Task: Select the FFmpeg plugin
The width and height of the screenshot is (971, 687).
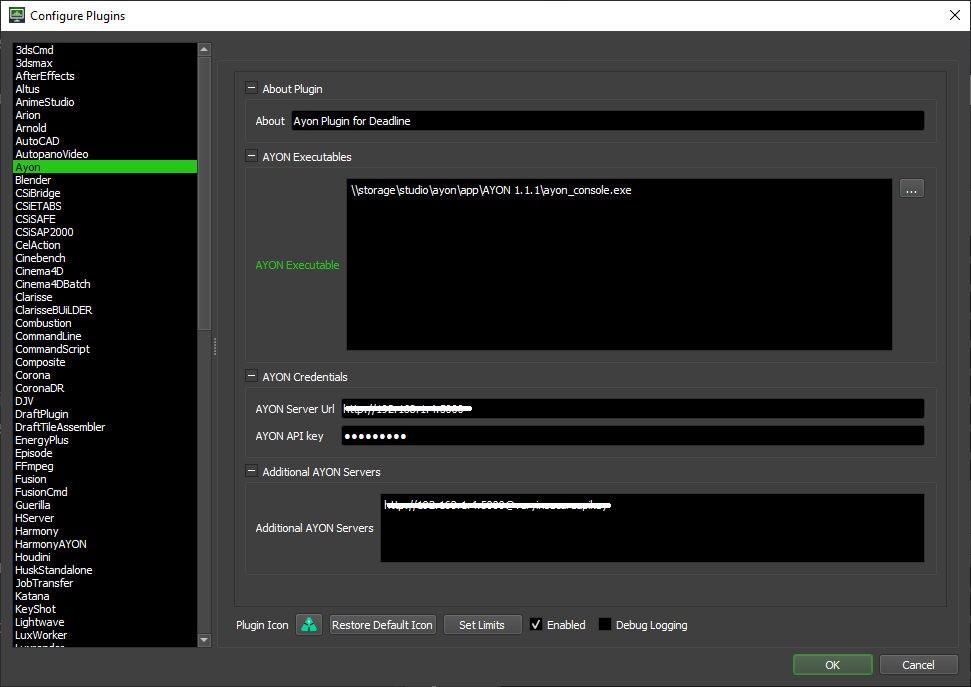Action: pyautogui.click(x=105, y=466)
